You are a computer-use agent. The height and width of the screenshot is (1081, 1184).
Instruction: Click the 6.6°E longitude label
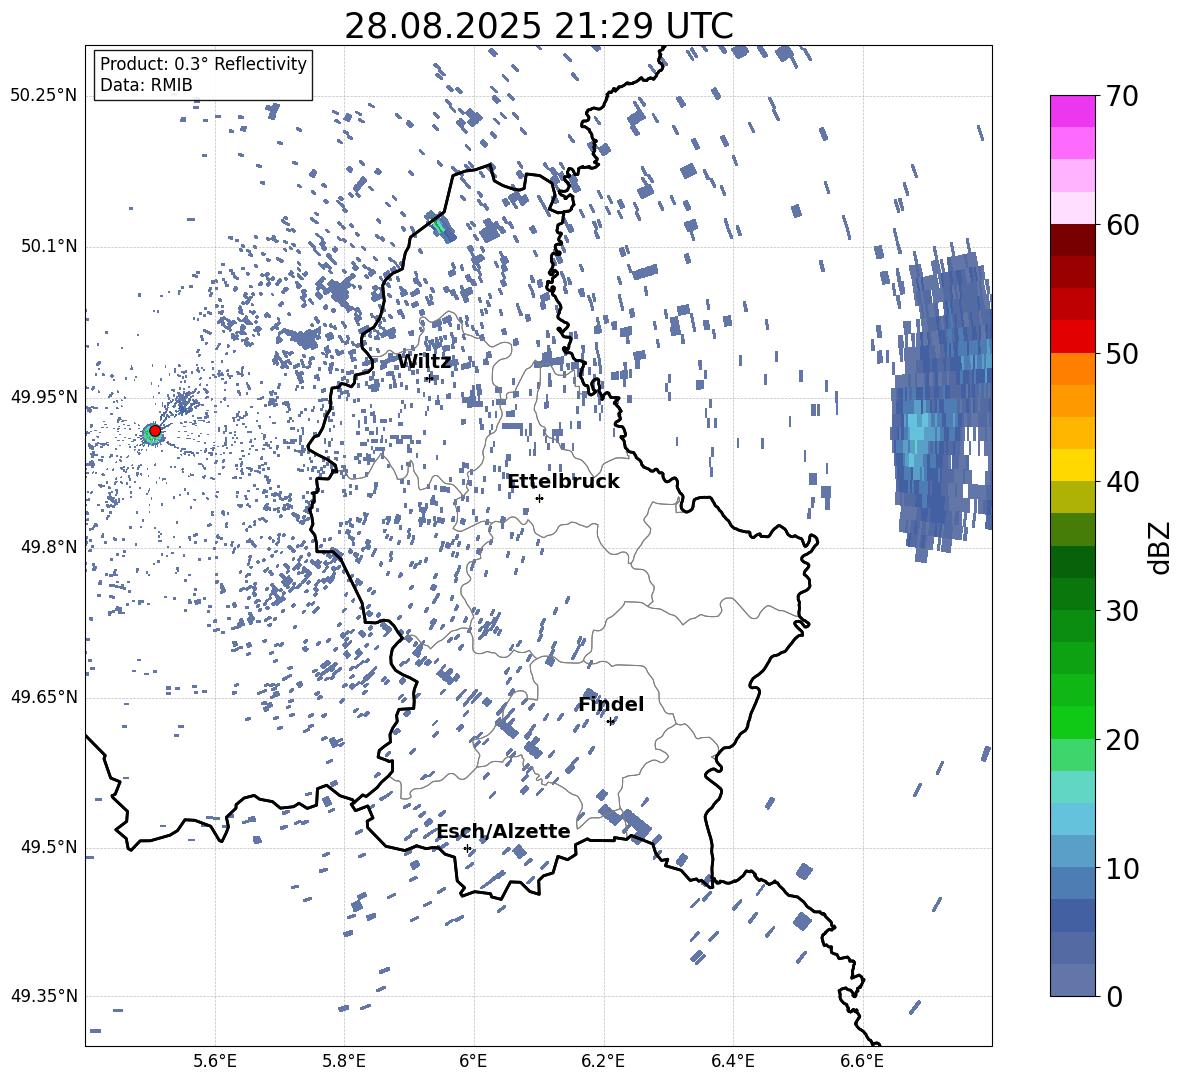pyautogui.click(x=862, y=1061)
